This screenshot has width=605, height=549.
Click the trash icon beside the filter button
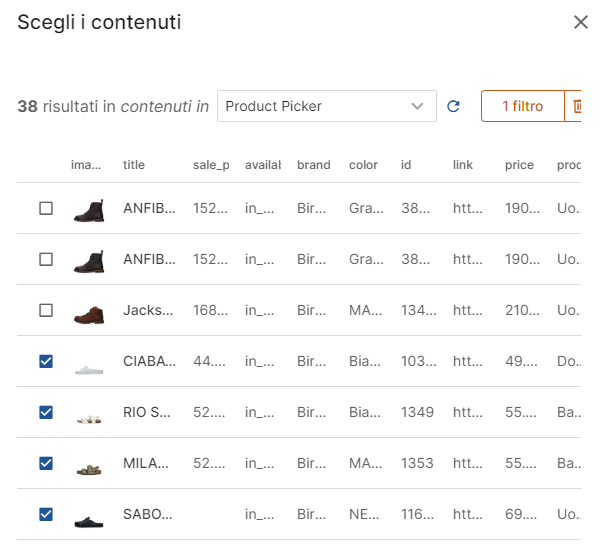576,106
